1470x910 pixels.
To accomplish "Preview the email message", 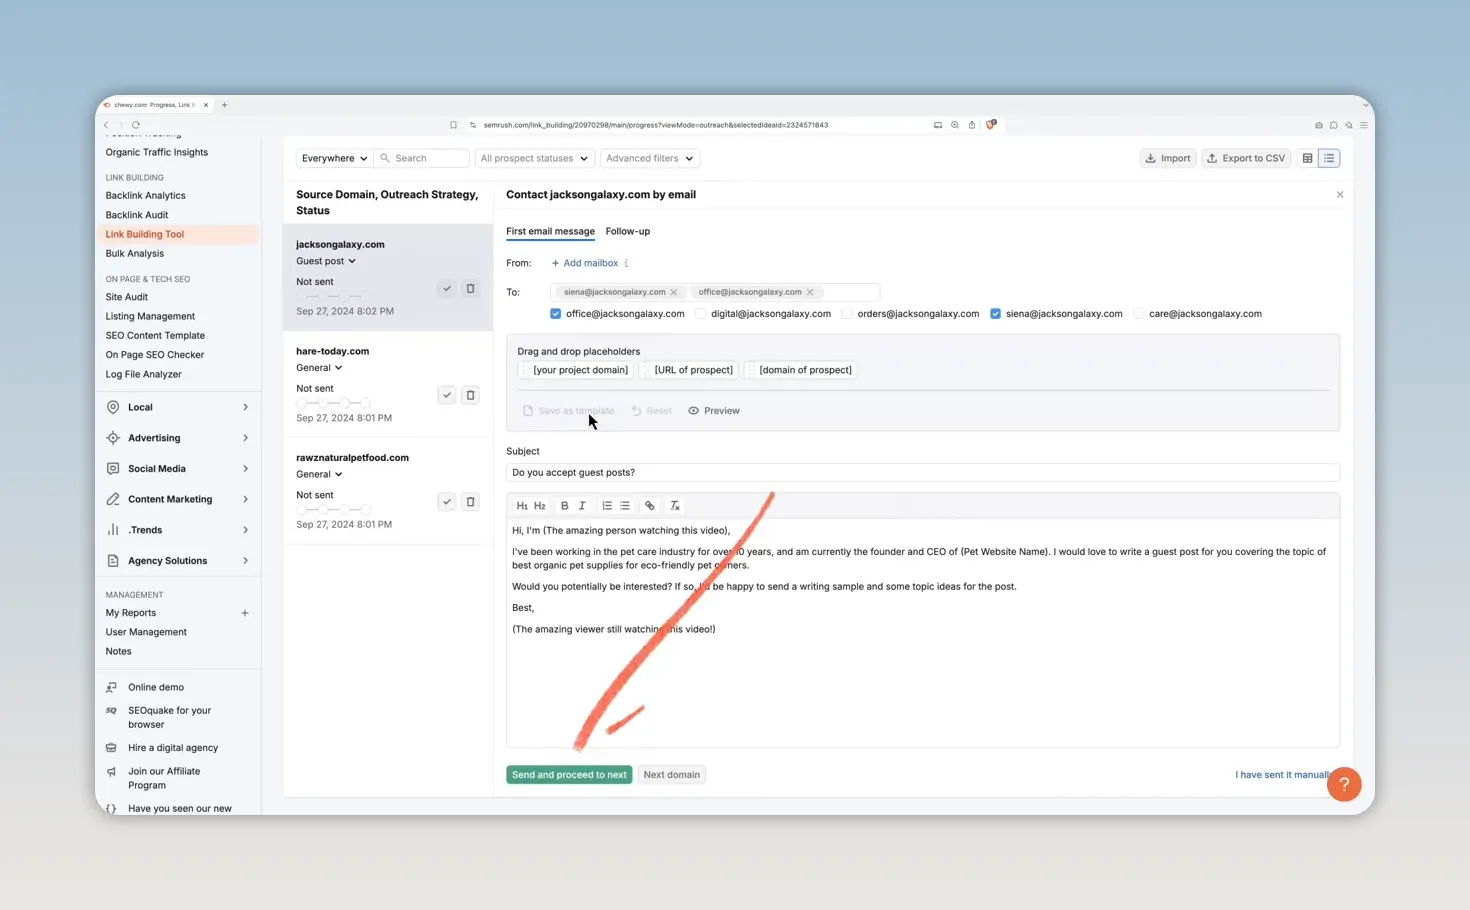I will click(714, 411).
